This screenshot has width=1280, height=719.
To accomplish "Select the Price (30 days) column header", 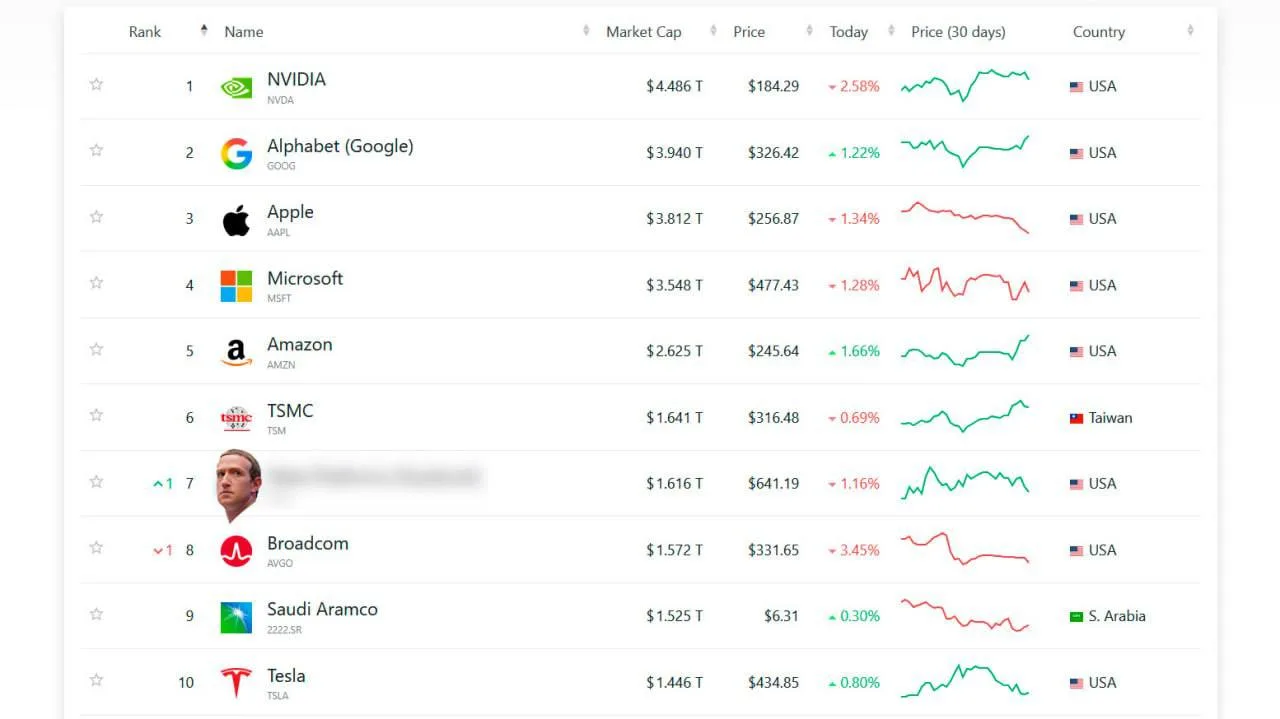I will tap(958, 32).
